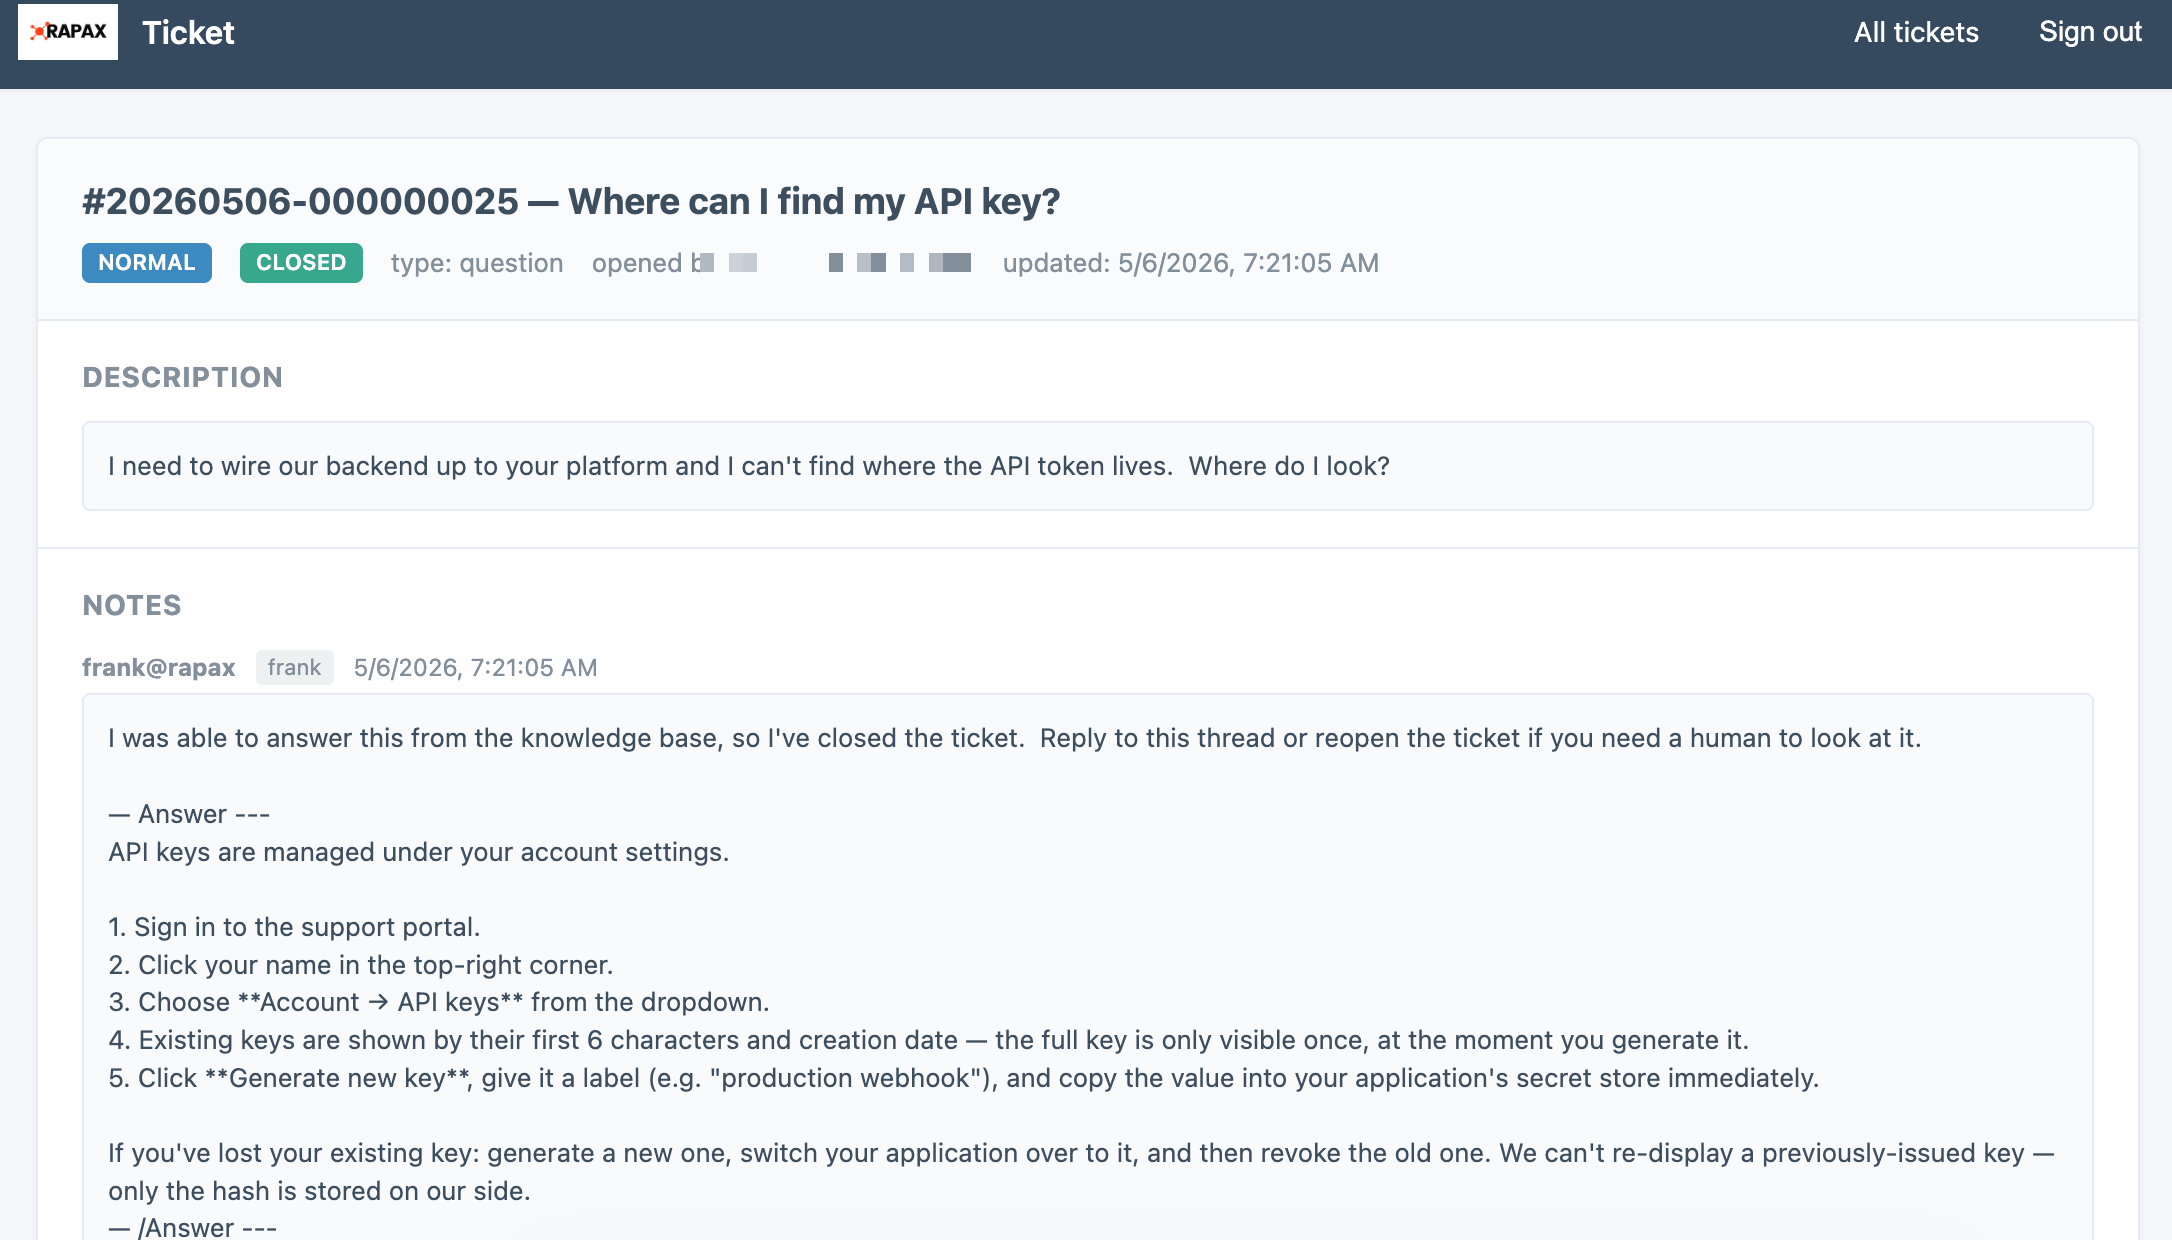The image size is (2172, 1240).
Task: Click step 3 about Account → API keys
Action: (439, 1002)
